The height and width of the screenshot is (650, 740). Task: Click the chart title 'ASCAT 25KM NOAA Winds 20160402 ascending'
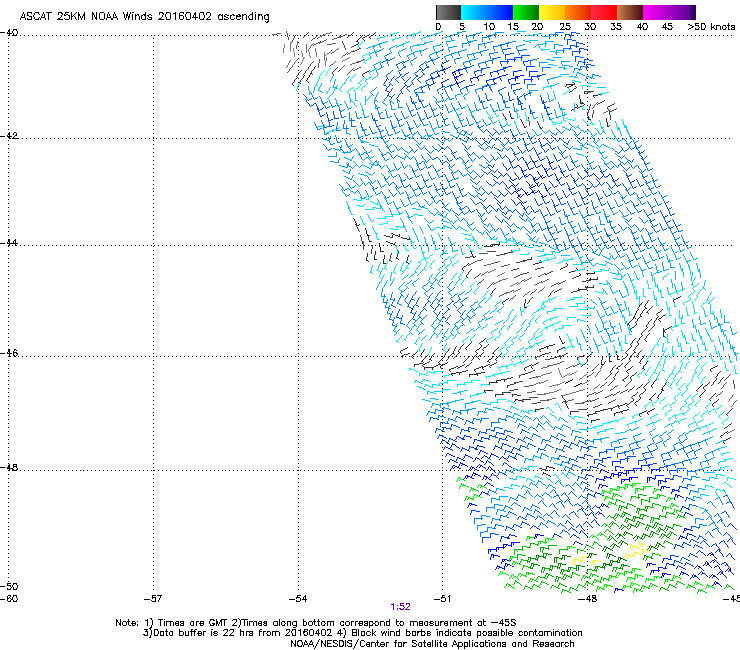[144, 17]
